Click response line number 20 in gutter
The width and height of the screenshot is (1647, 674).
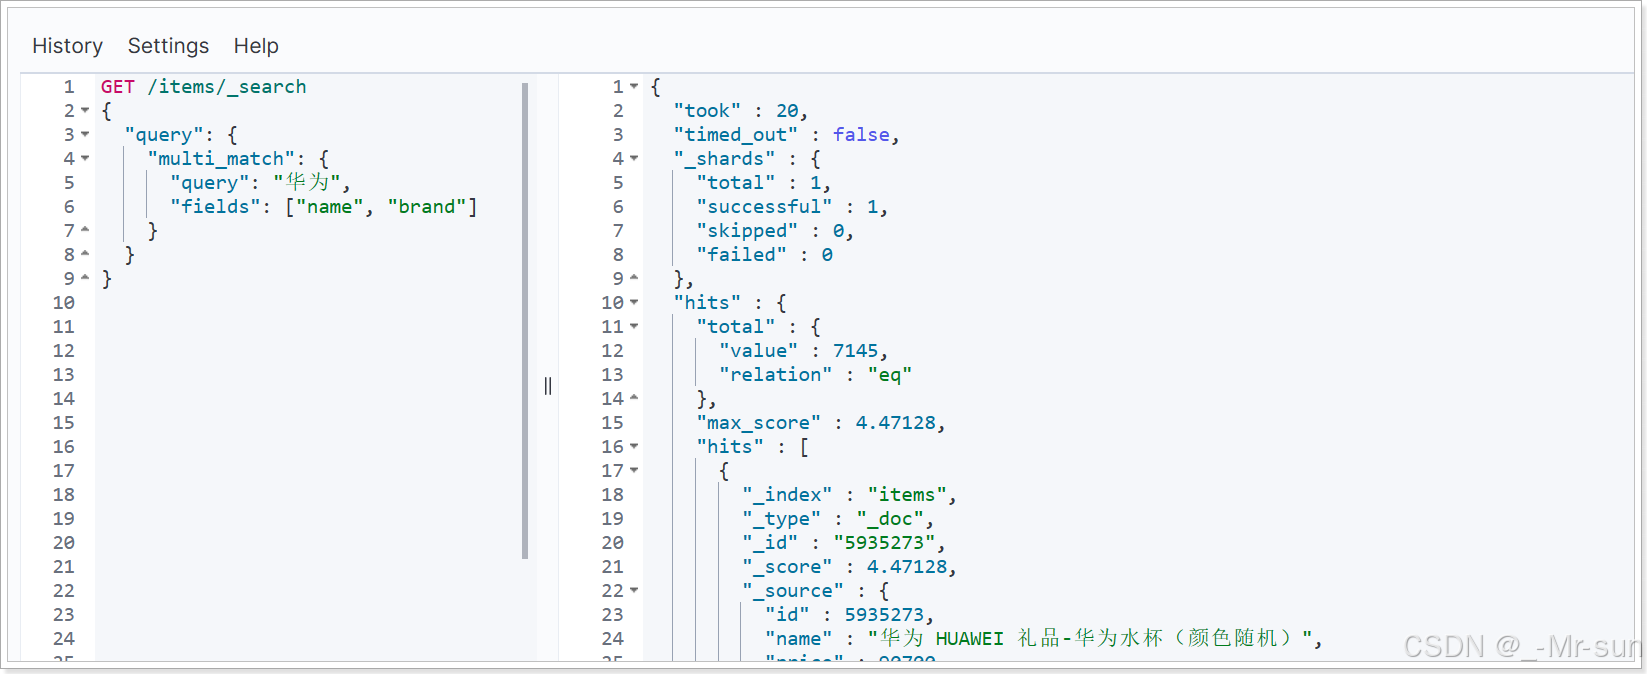click(x=613, y=543)
